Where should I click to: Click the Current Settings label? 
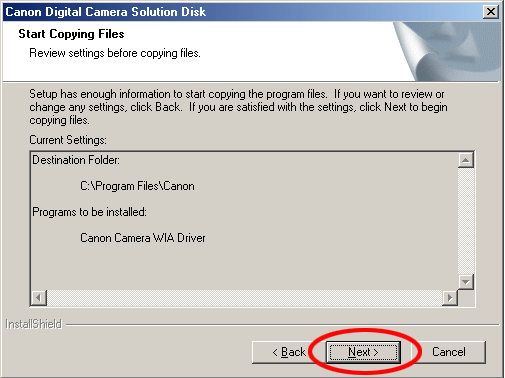click(x=68, y=140)
